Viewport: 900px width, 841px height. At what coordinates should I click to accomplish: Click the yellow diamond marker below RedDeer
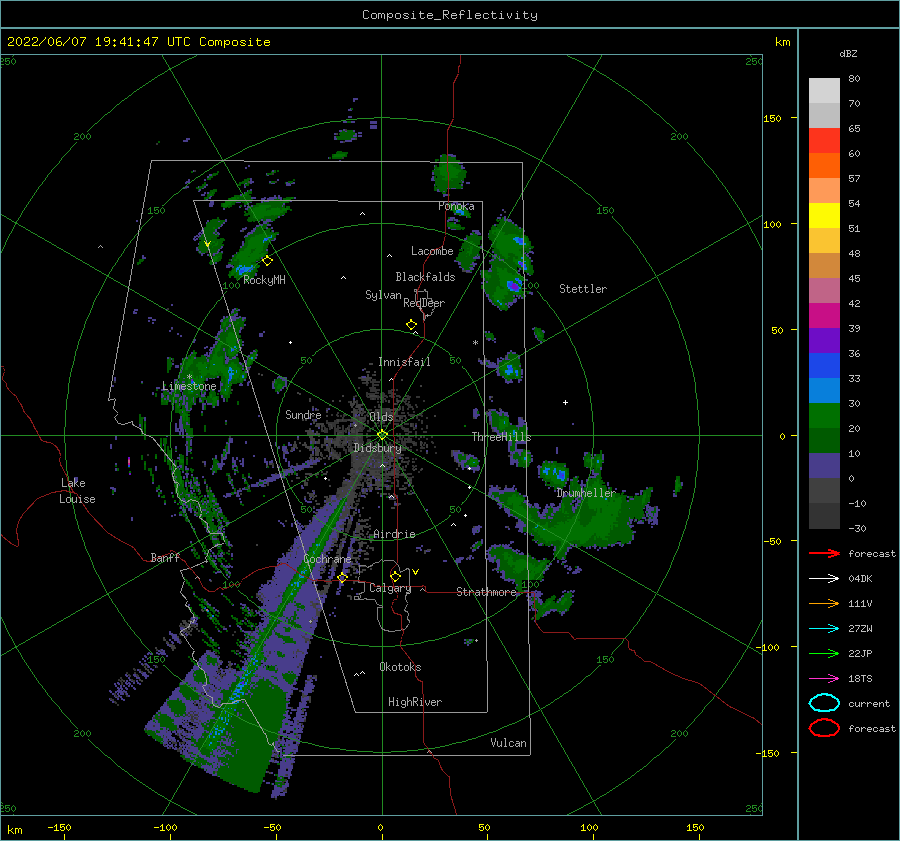point(411,324)
